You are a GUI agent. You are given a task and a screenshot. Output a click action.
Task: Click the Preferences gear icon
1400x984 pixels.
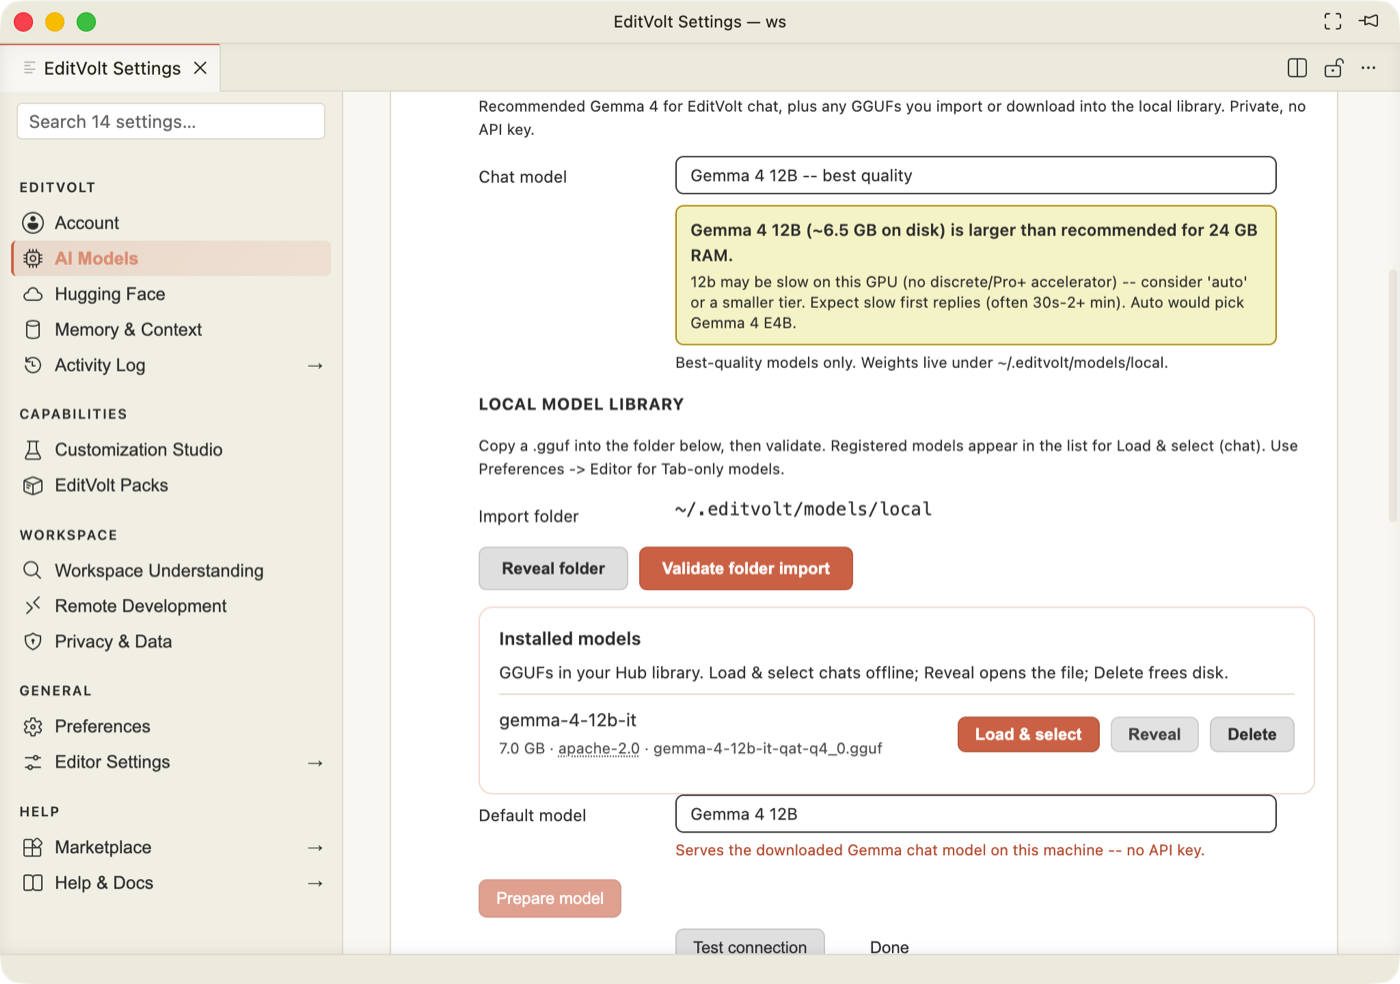point(33,727)
